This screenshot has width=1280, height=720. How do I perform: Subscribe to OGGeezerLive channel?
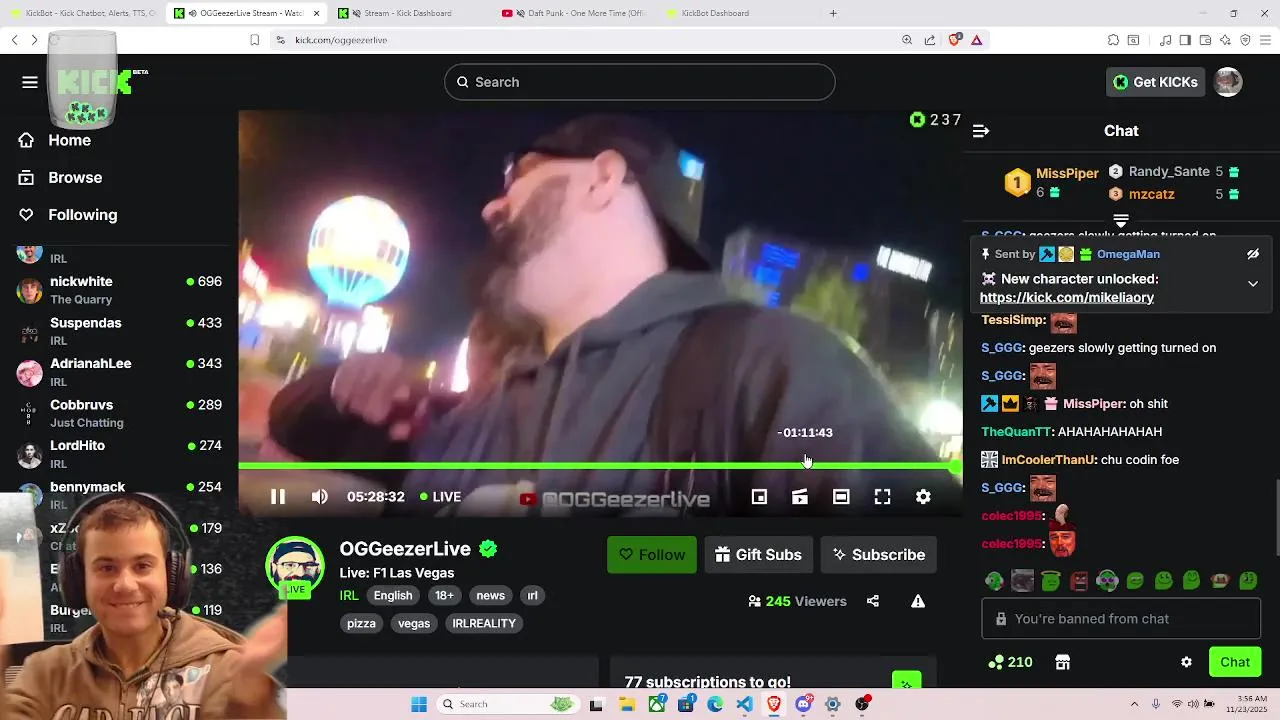click(878, 555)
